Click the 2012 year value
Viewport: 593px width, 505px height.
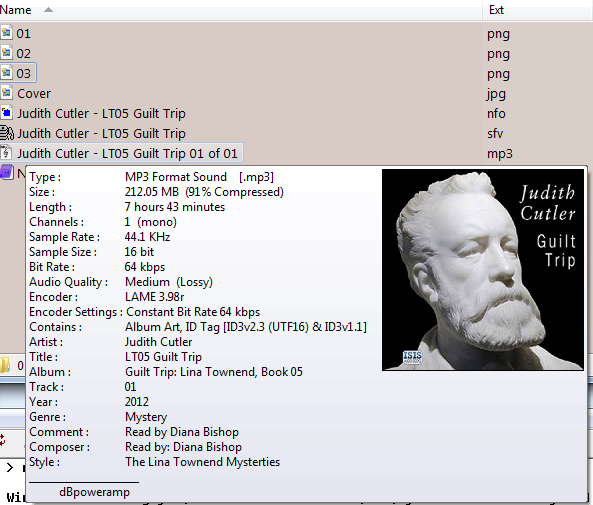(x=137, y=402)
